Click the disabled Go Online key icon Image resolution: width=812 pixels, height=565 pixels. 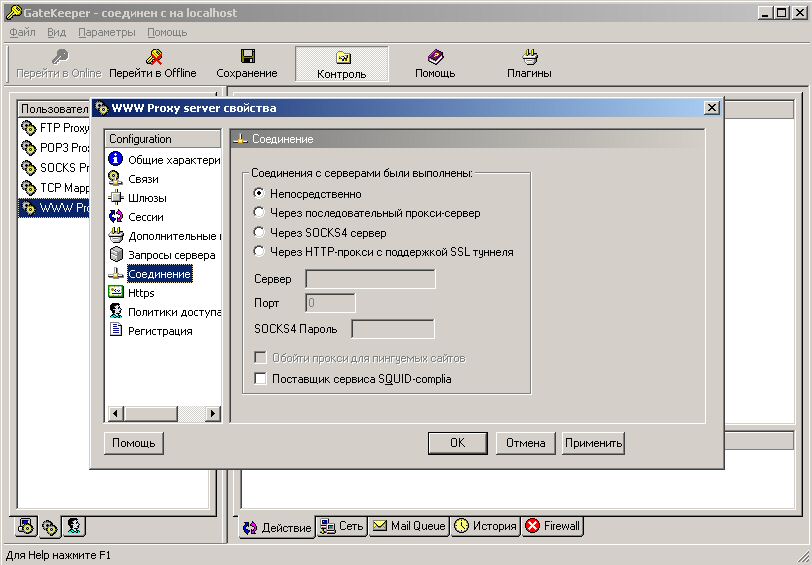click(x=60, y=56)
